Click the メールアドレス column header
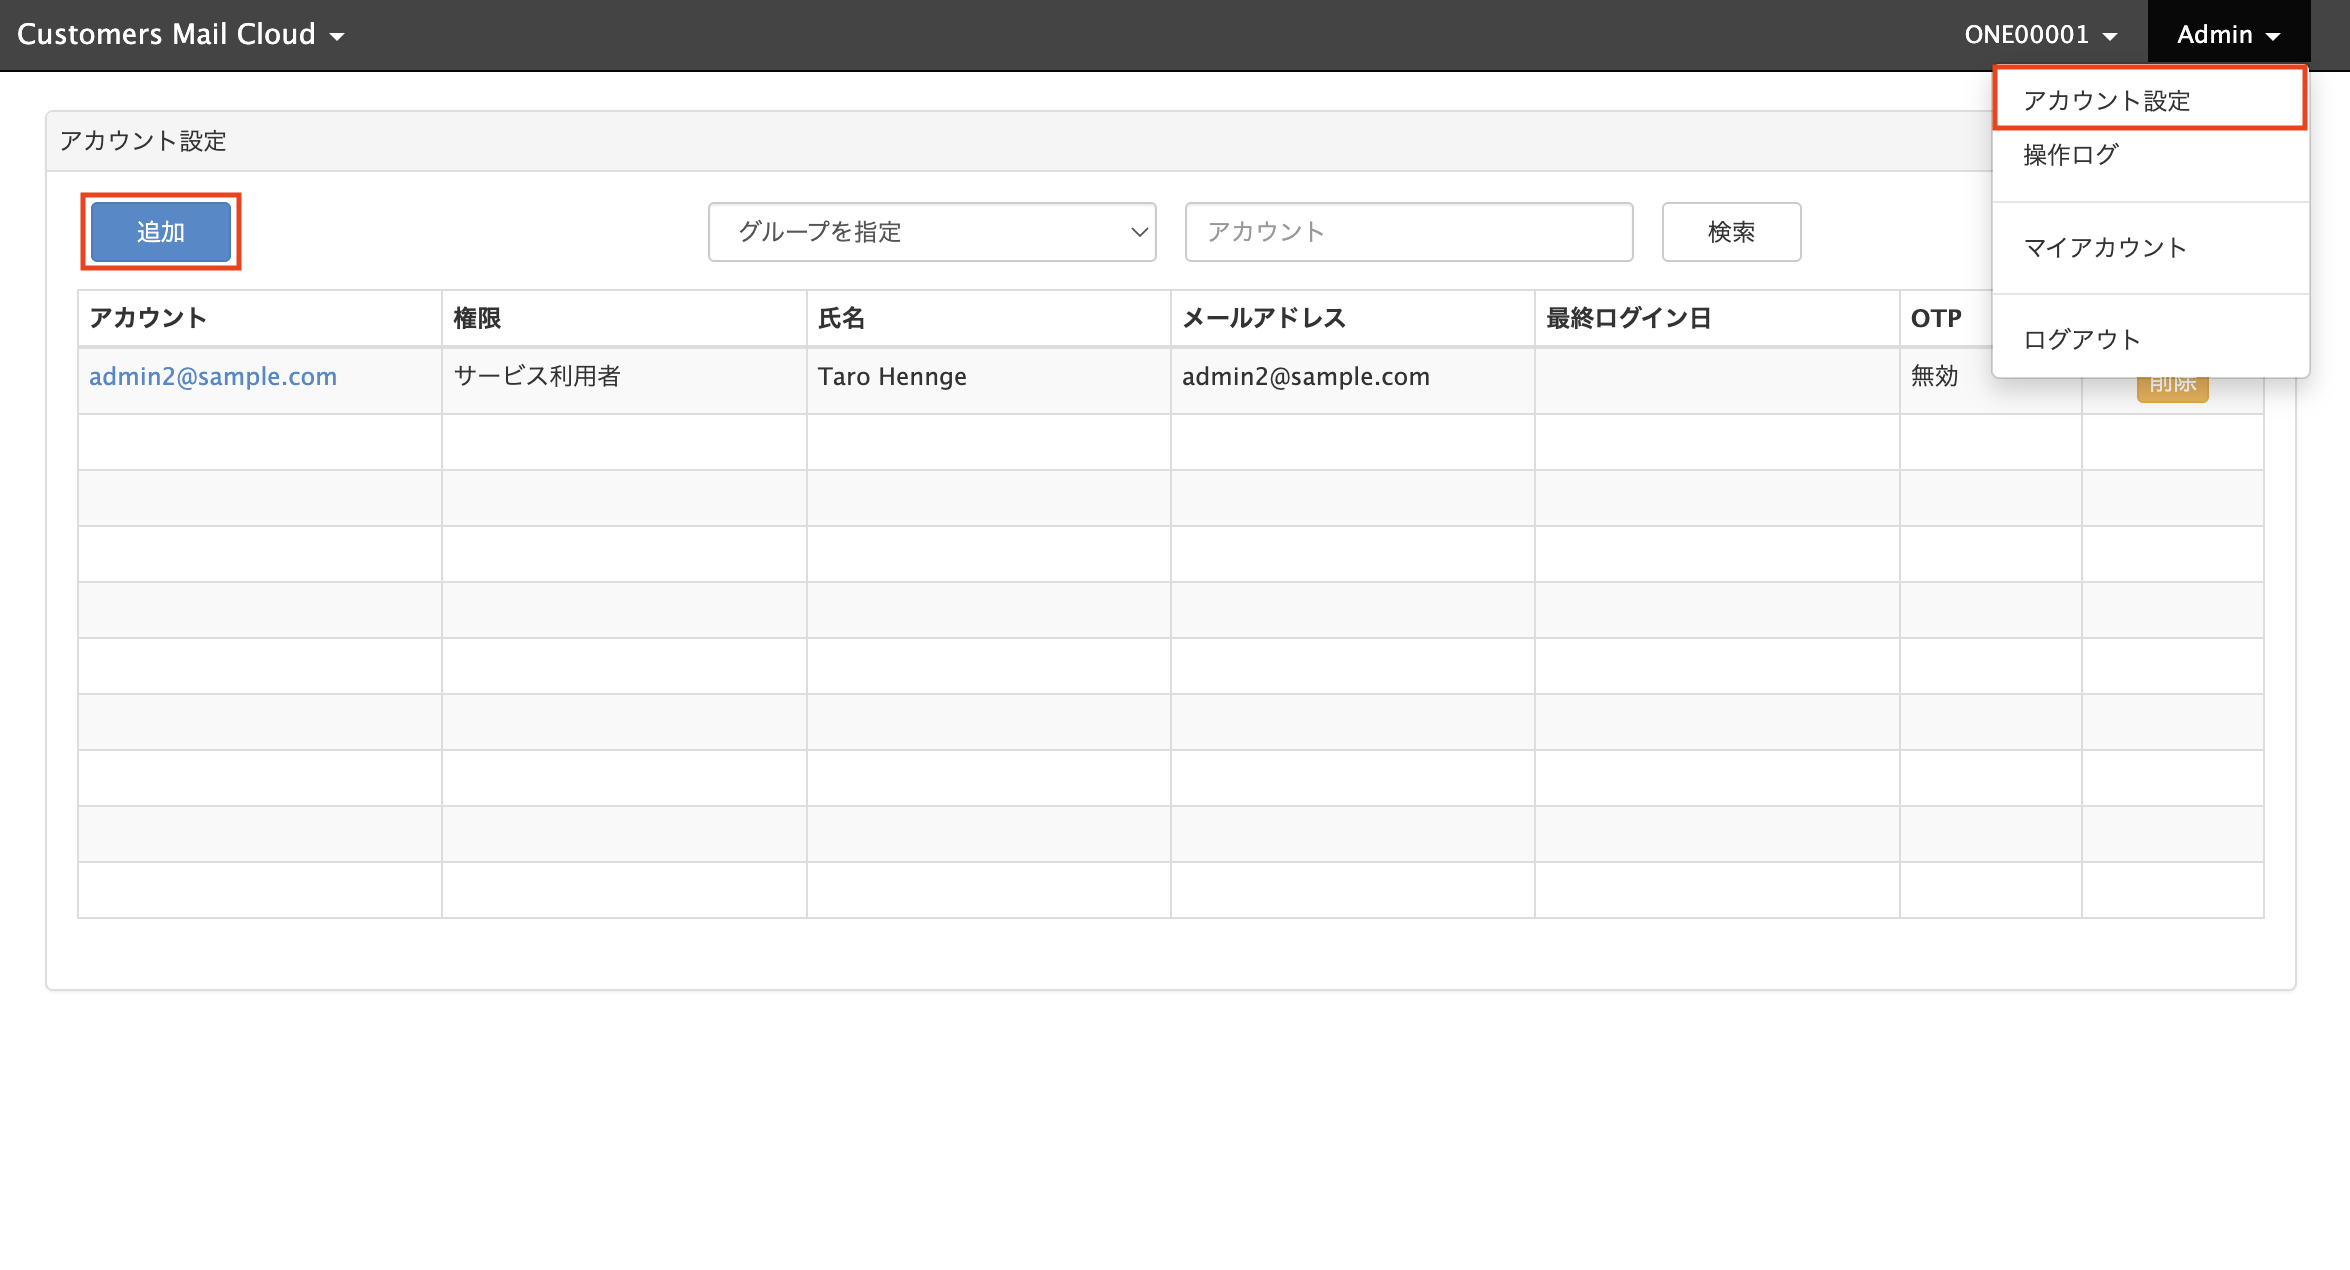This screenshot has width=2350, height=1270. pos(1352,318)
